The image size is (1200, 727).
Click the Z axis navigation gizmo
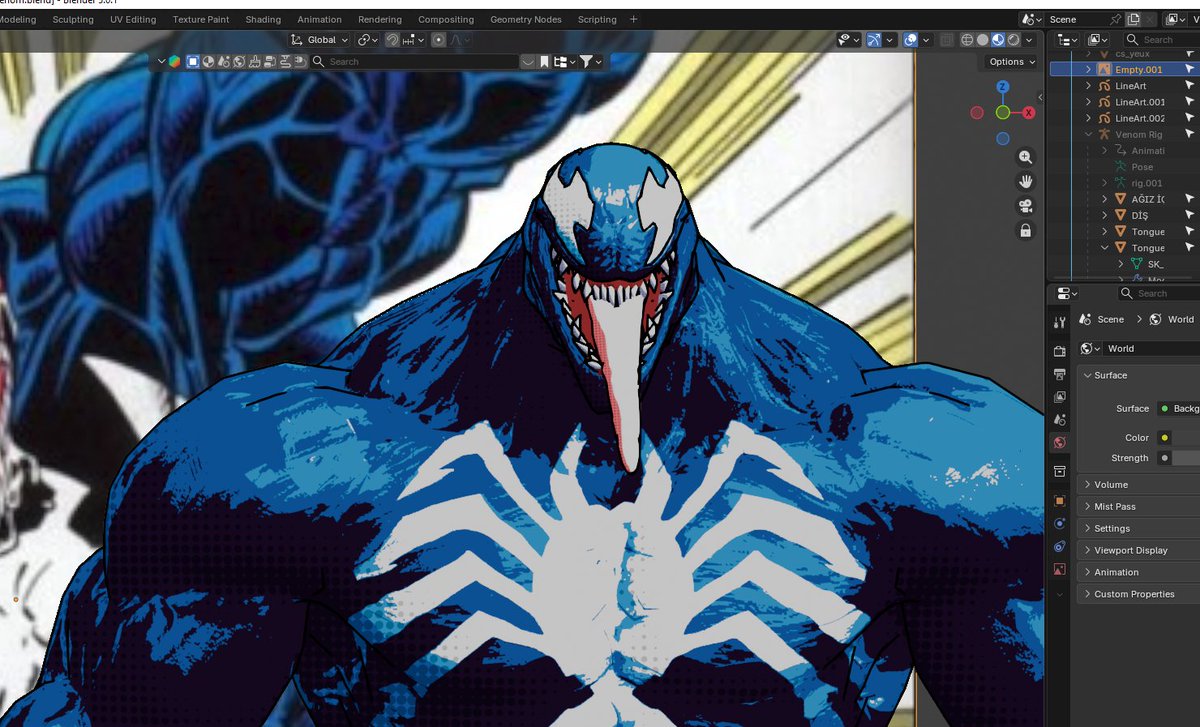click(x=1002, y=87)
